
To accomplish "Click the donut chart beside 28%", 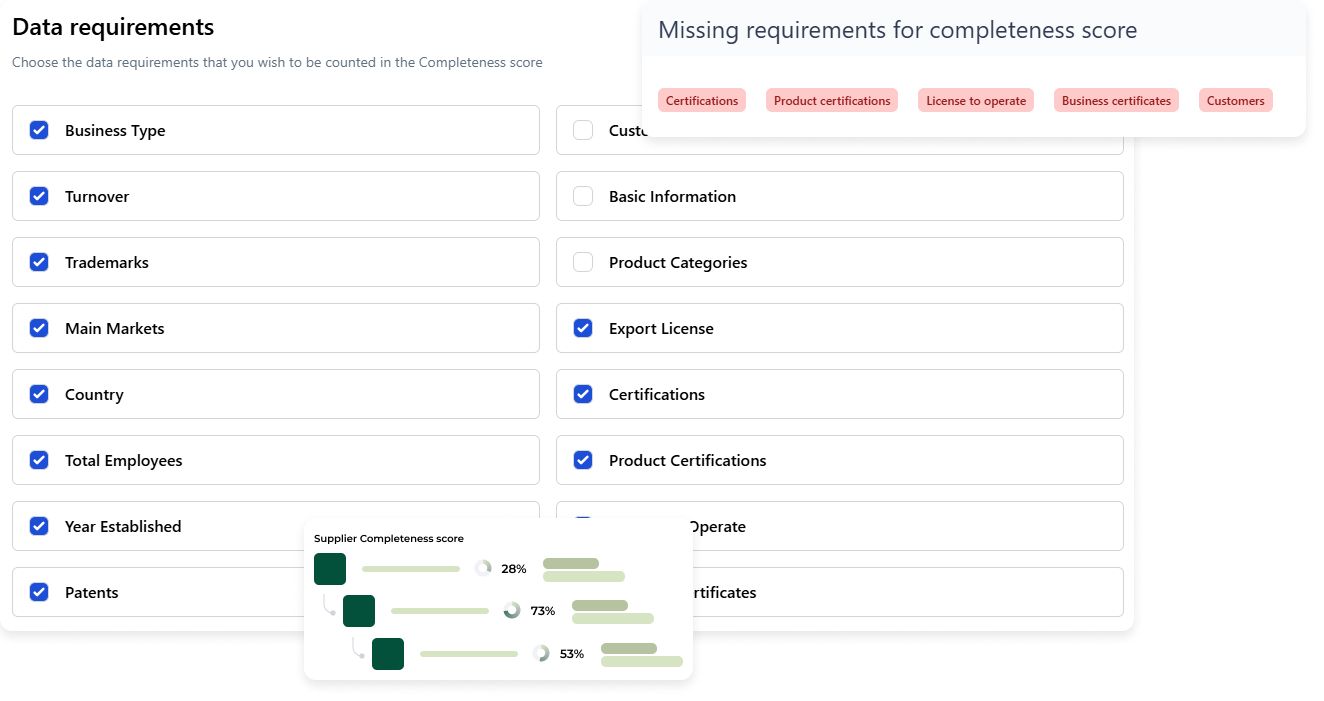I will (483, 568).
